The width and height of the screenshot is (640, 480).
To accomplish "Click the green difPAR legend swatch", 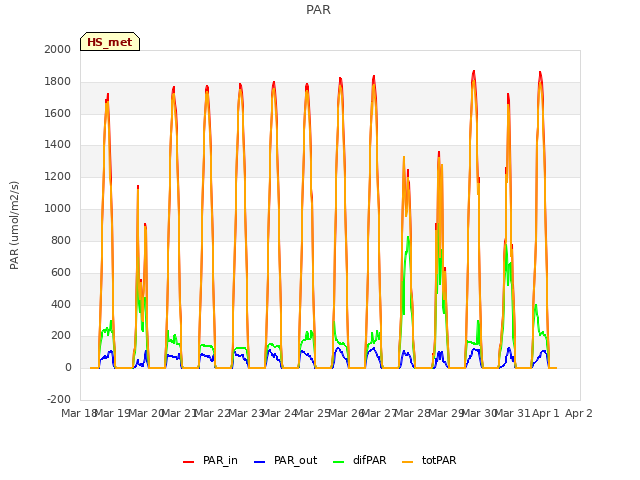I will click(339, 462).
